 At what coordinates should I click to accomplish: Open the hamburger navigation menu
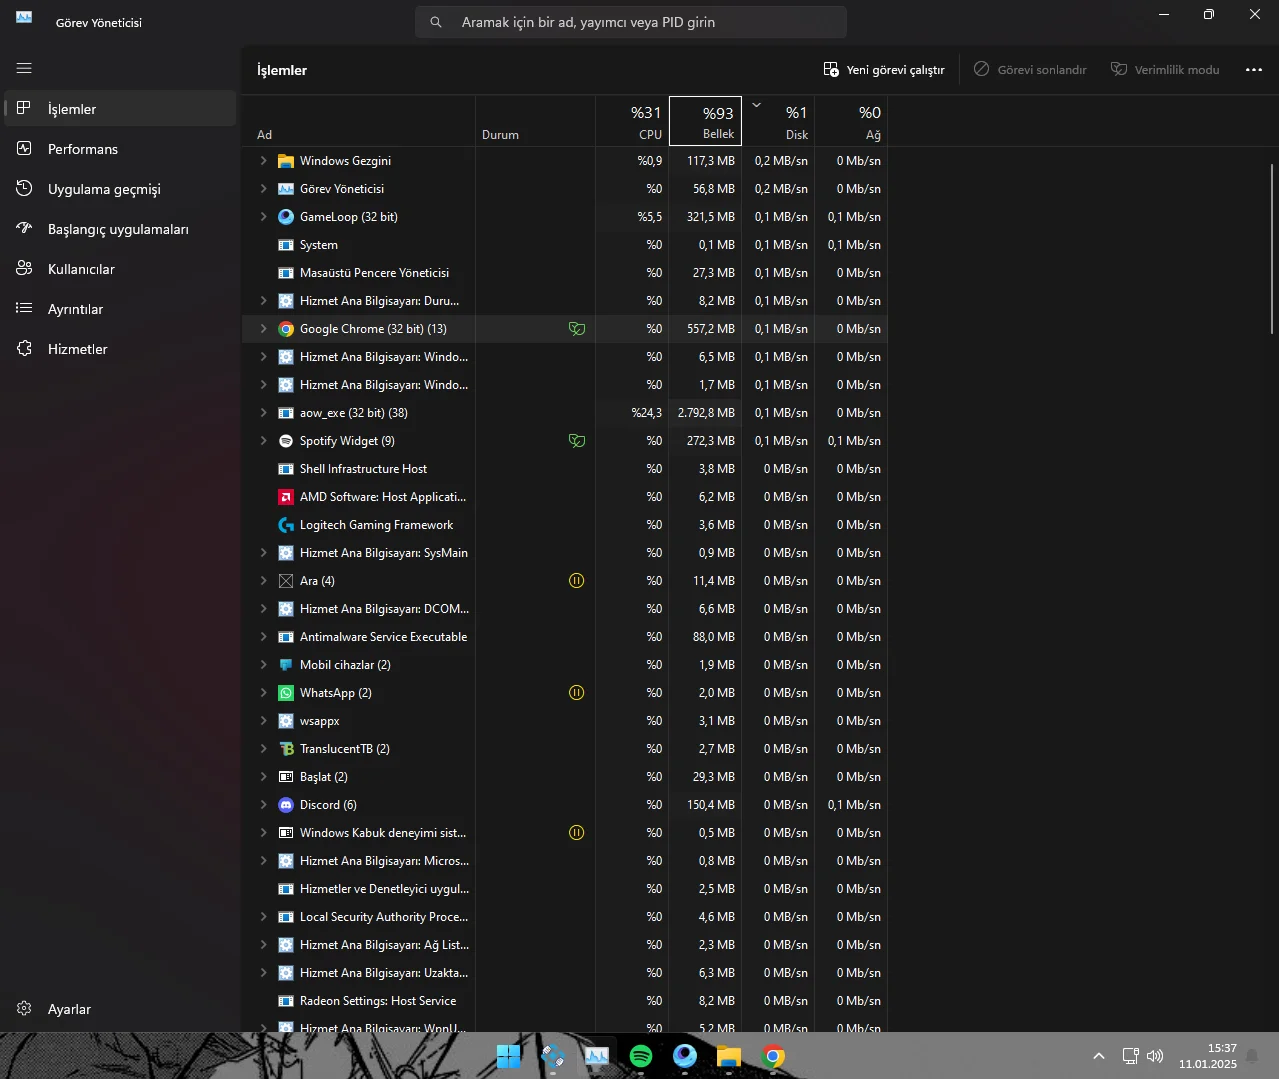(24, 68)
